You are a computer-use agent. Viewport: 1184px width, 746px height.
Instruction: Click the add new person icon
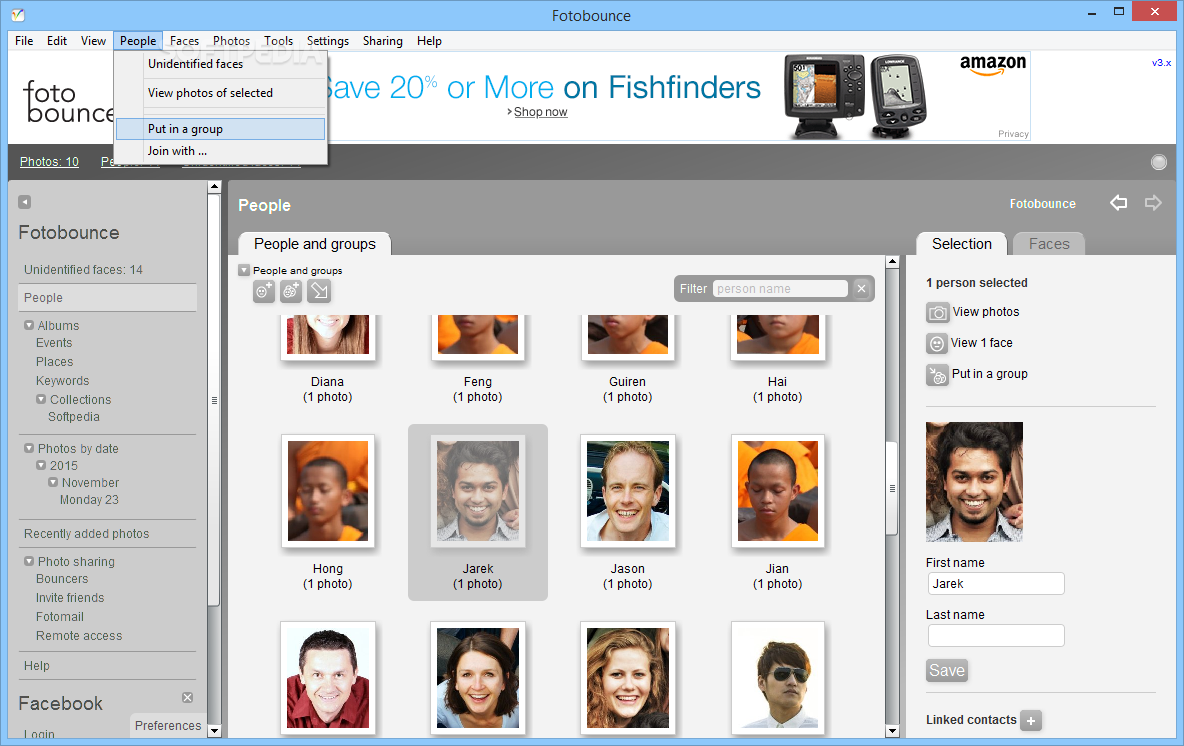point(264,291)
